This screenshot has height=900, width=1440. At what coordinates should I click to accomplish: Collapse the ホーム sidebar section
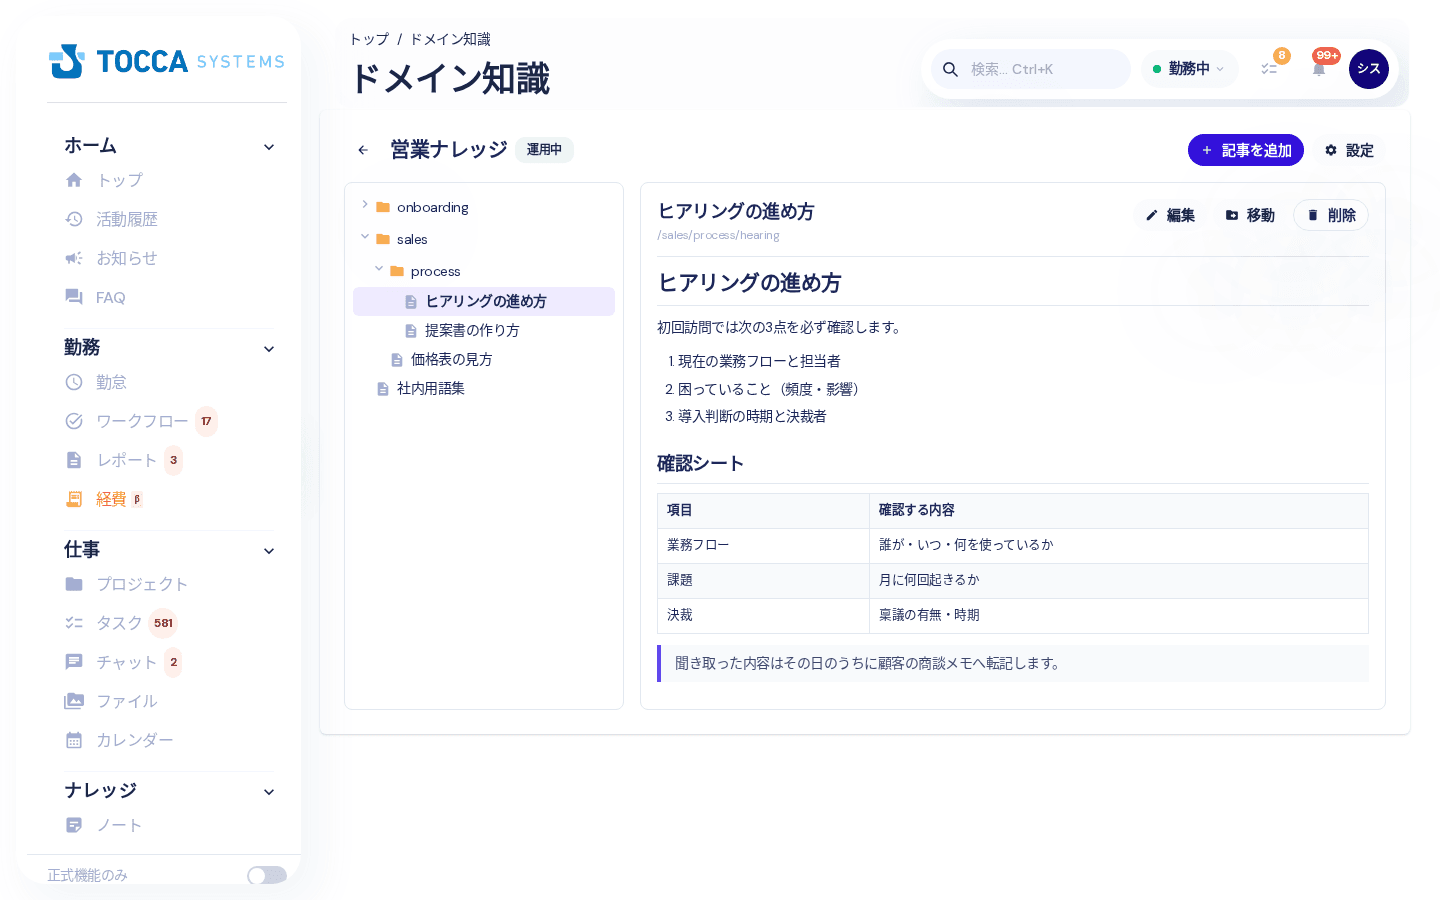tap(269, 147)
